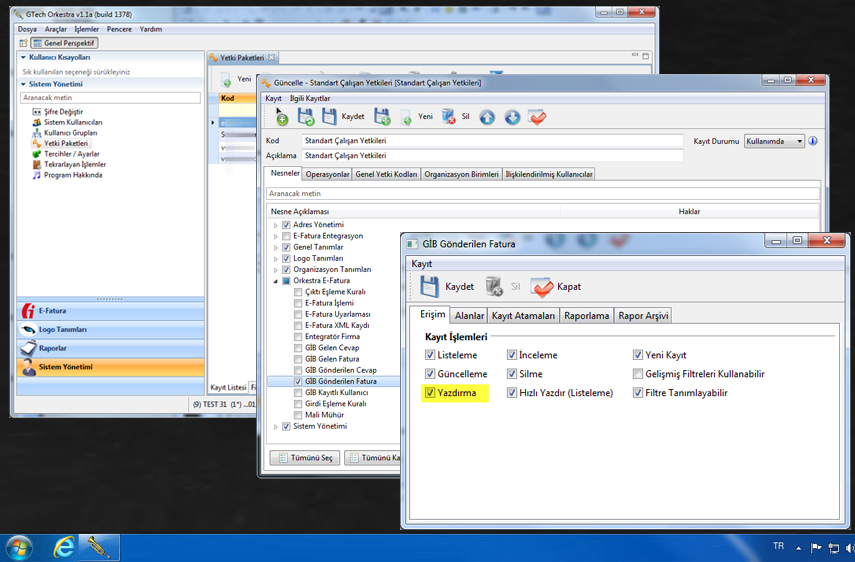Click the info icon beside Kayıt Durumu
Viewport: 855px width, 562px height.
coord(813,141)
